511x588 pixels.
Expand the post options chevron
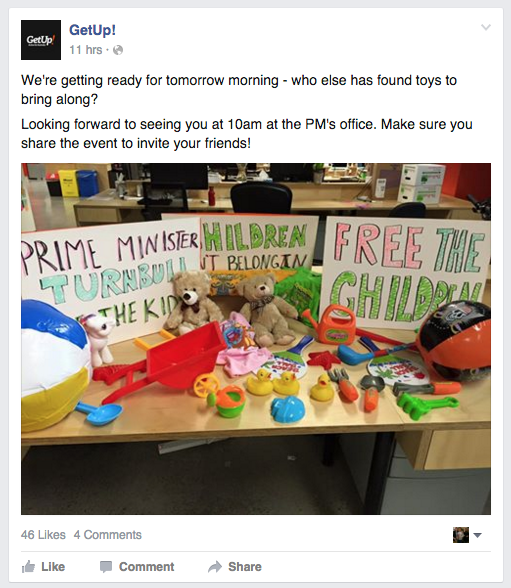click(x=486, y=27)
